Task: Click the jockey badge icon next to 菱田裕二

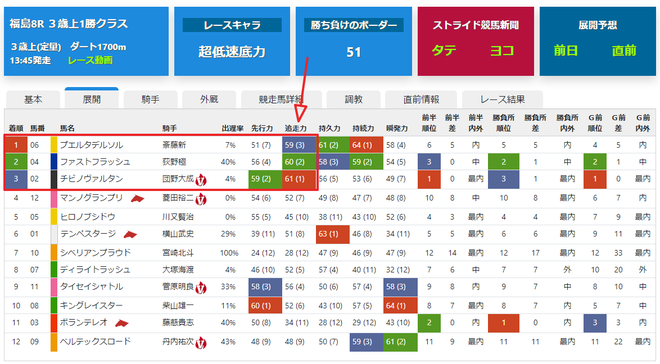Action: (x=201, y=199)
